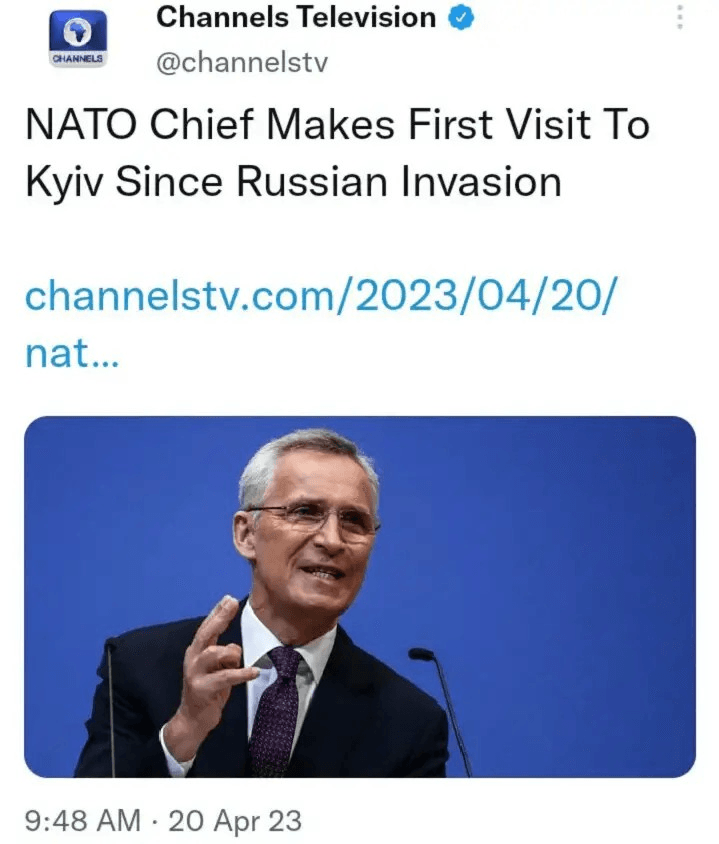
Task: Click the Kyiv Since Russian Invasion text line
Action: coord(293,182)
